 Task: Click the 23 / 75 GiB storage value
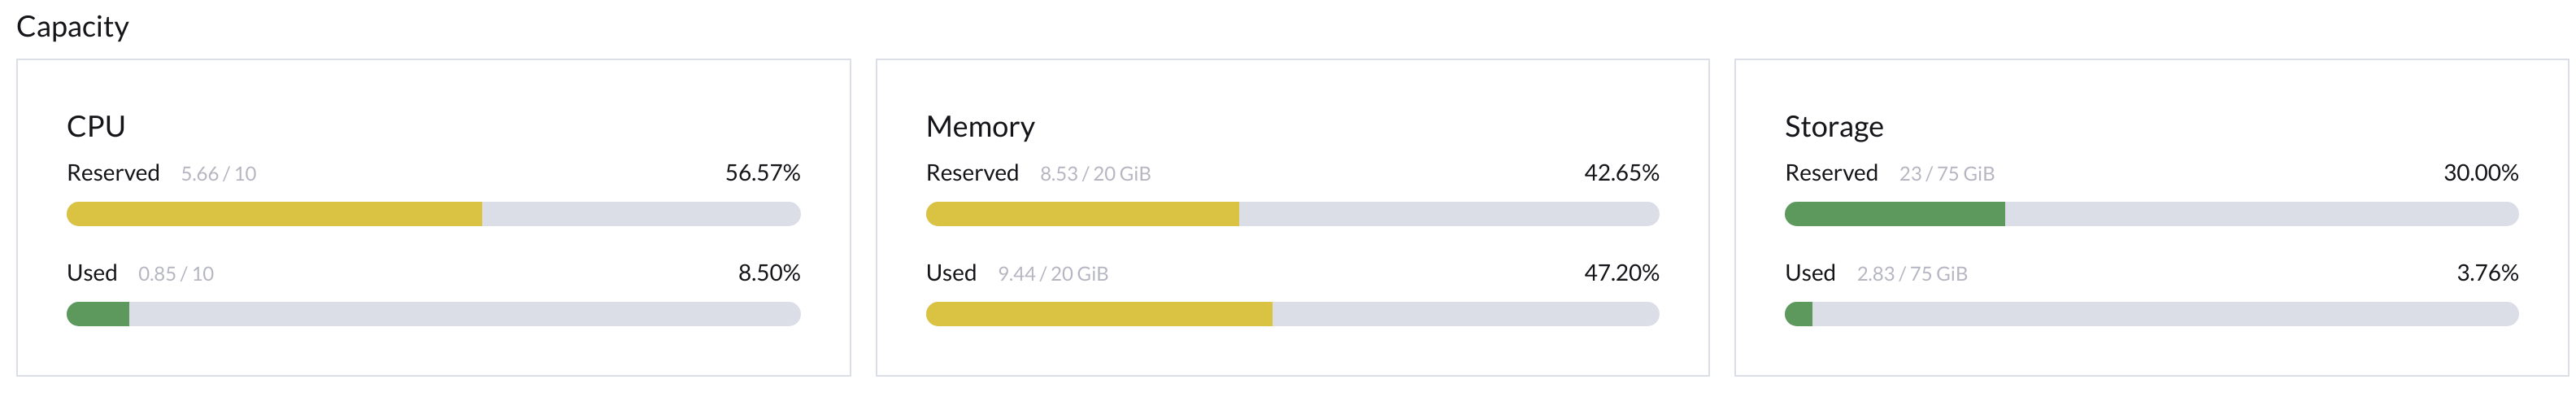[x=1946, y=174]
